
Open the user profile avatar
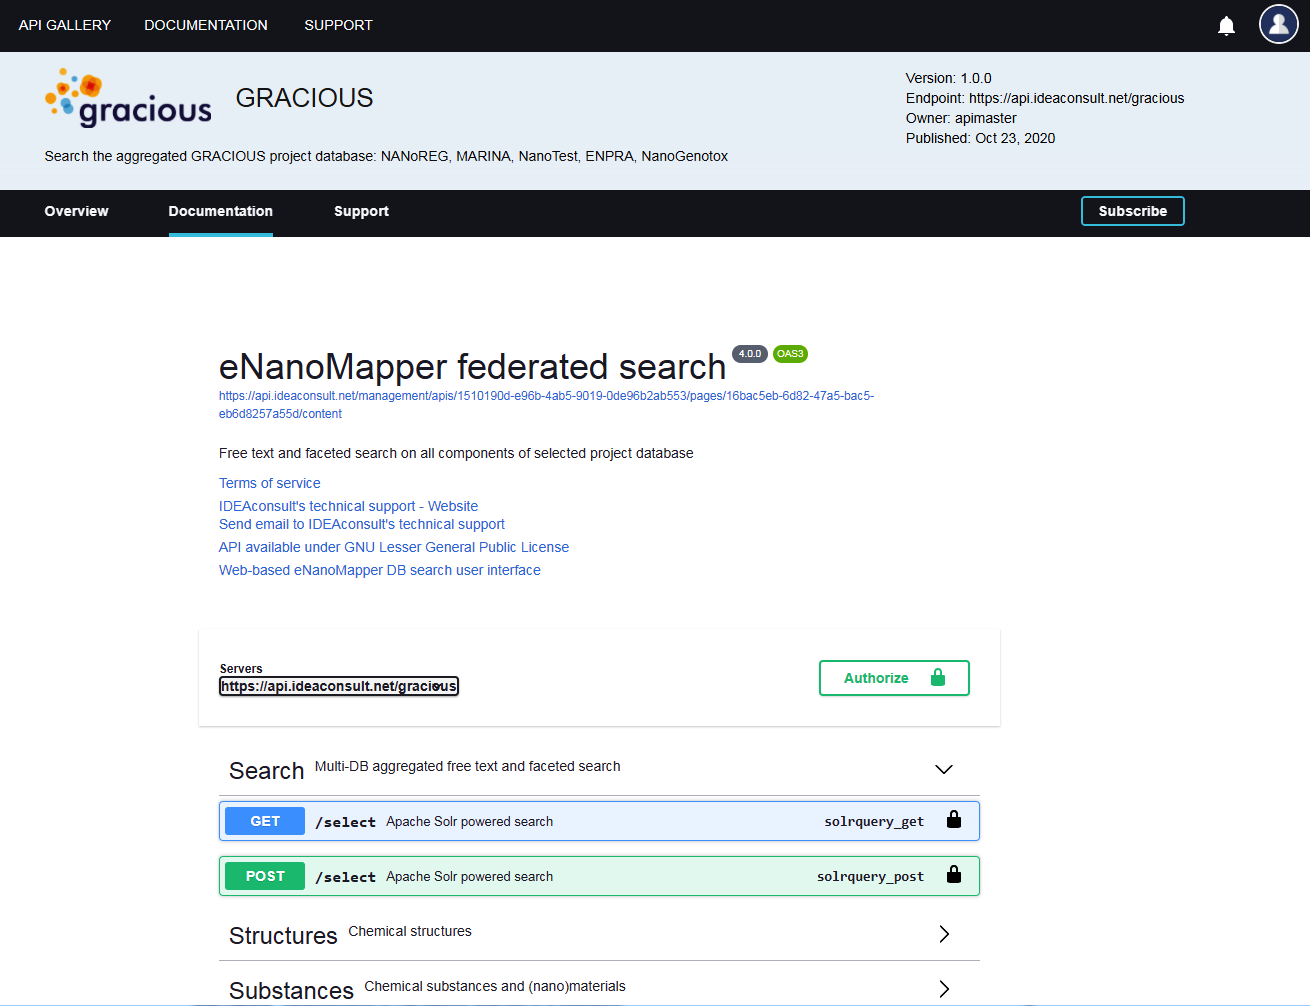1278,25
